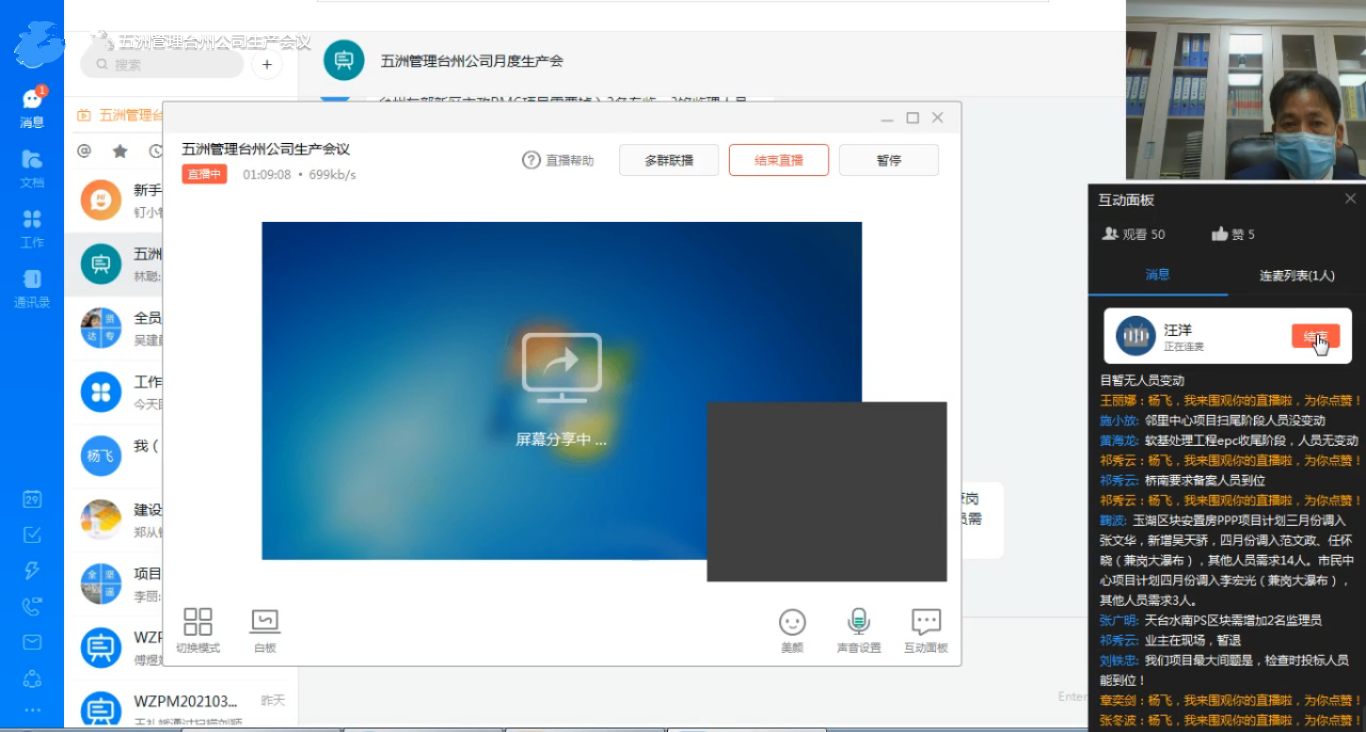Click the red 结束直播 button
This screenshot has height=732, width=1366.
pos(778,160)
